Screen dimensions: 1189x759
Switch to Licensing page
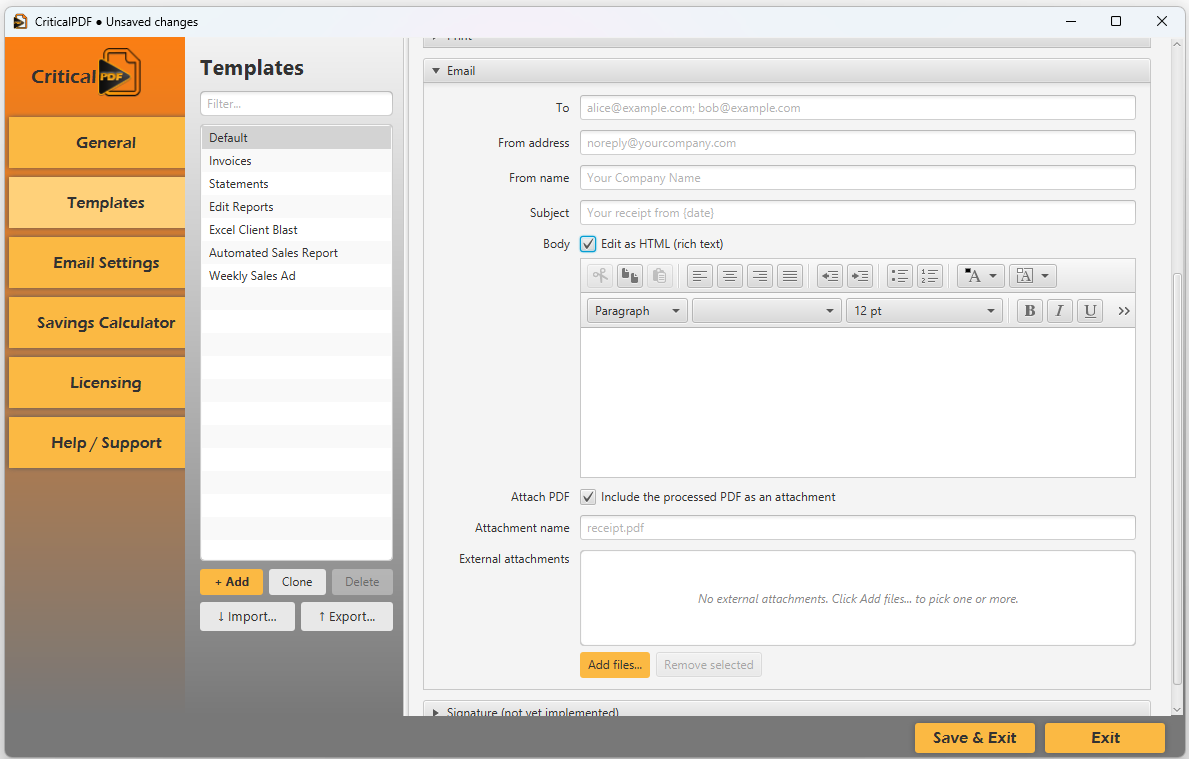pos(96,382)
